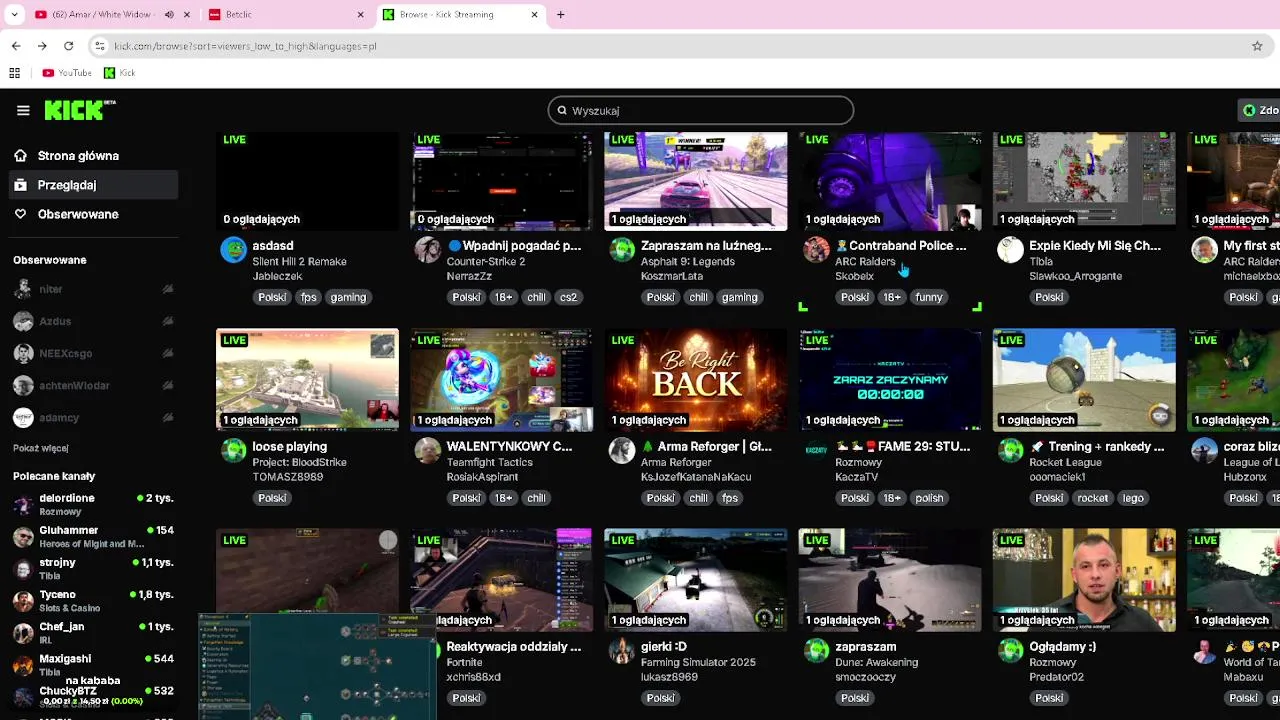The image size is (1280, 720).
Task: Open followed channel adamcy
Action: click(93, 417)
